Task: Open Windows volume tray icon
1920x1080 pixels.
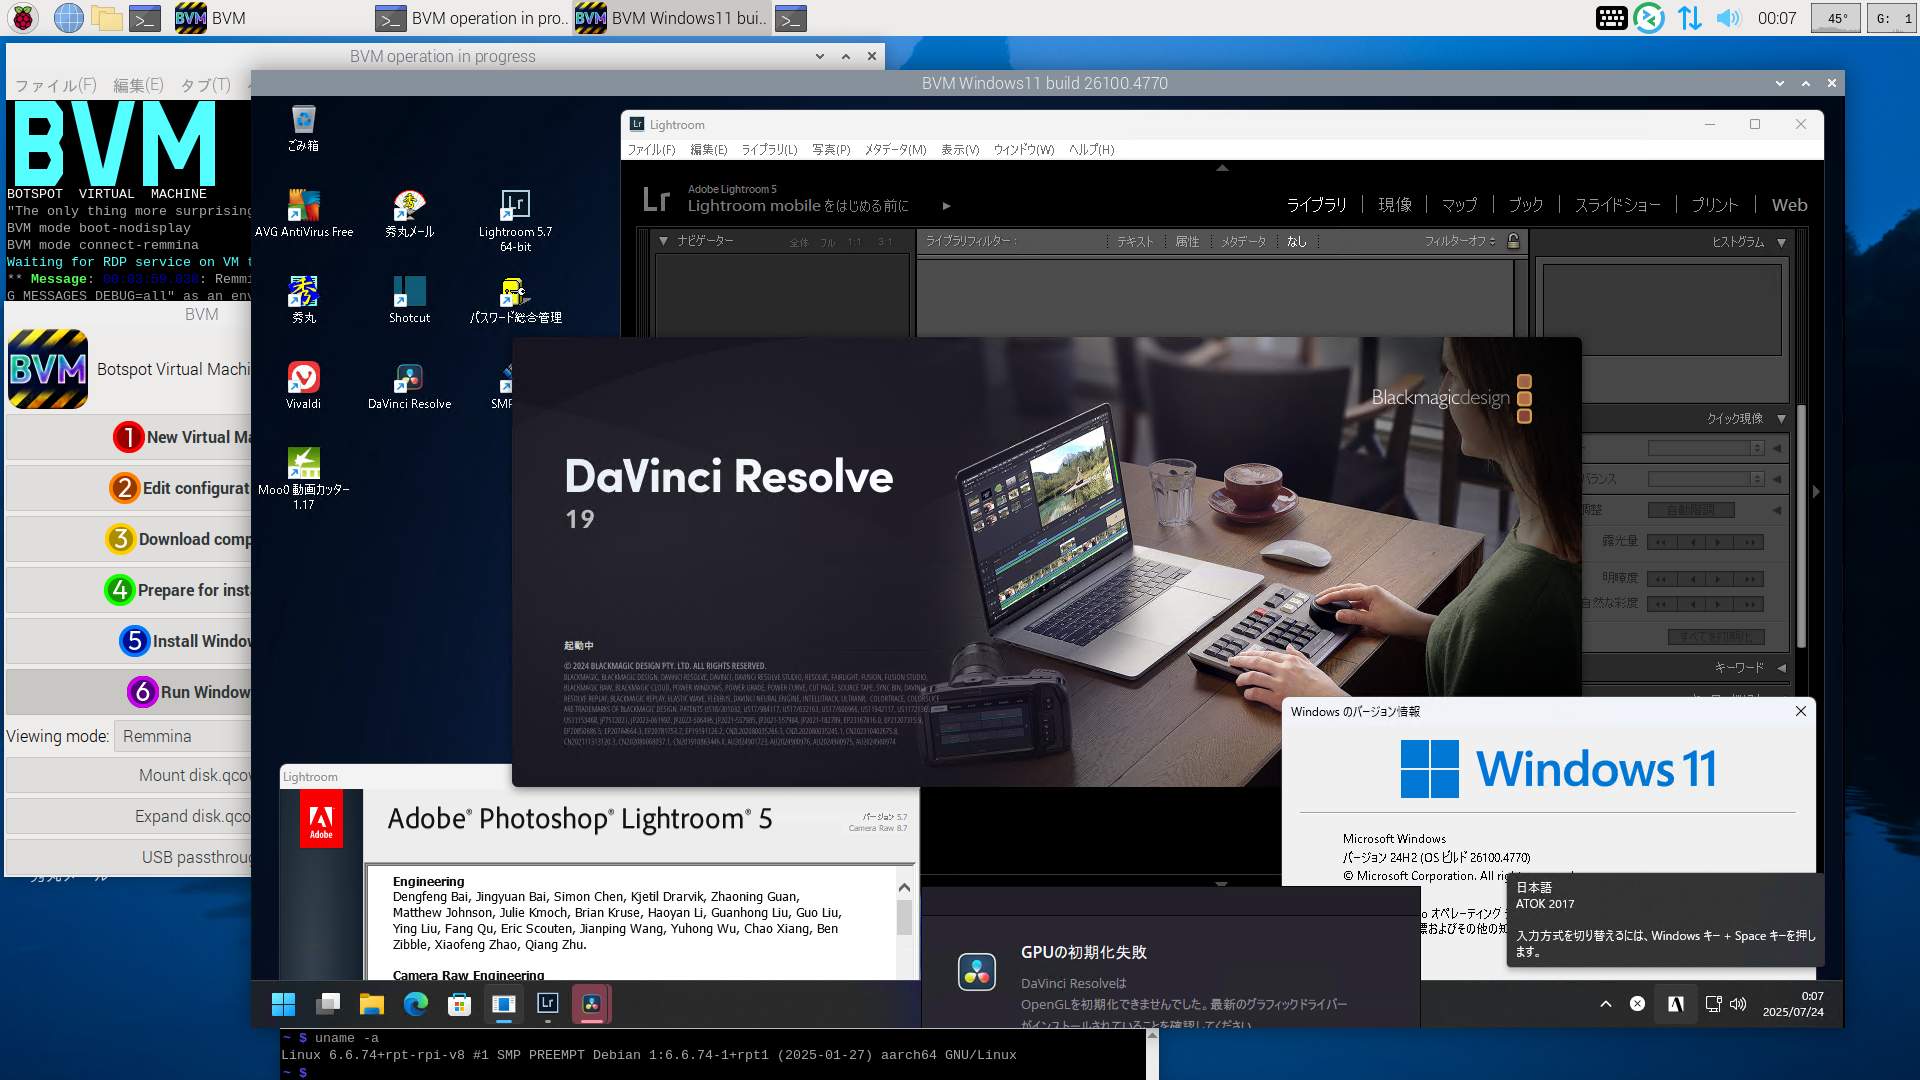Action: click(1738, 1004)
